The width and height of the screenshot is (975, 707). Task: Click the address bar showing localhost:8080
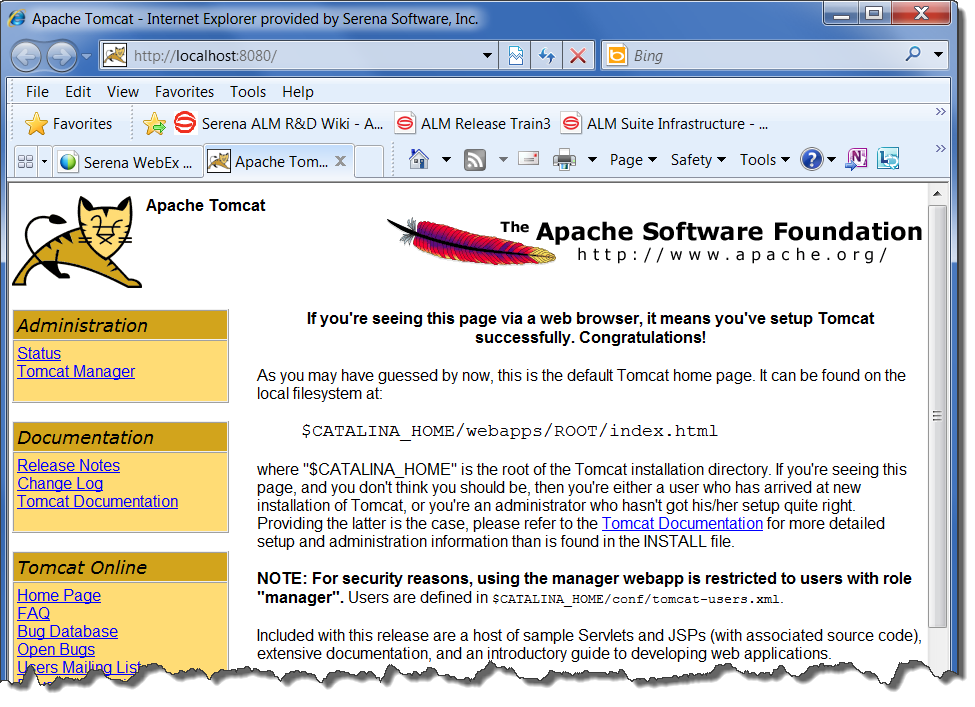298,56
